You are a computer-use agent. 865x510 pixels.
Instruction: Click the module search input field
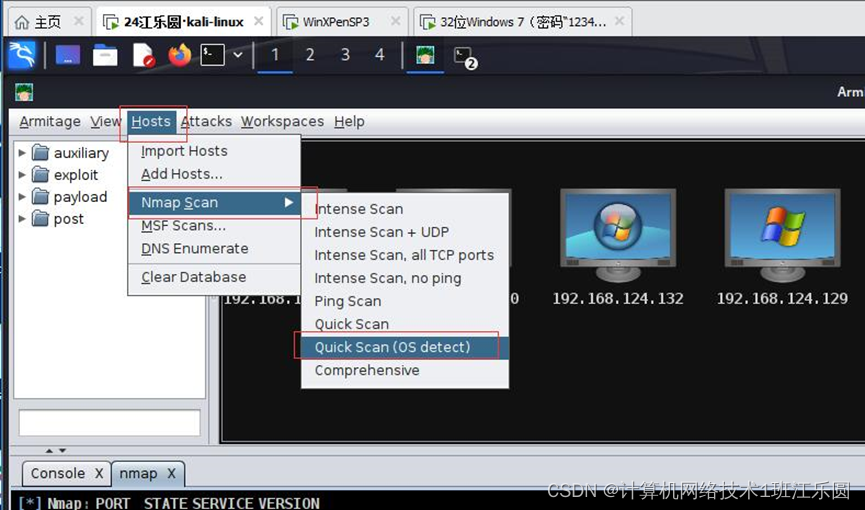click(109, 423)
